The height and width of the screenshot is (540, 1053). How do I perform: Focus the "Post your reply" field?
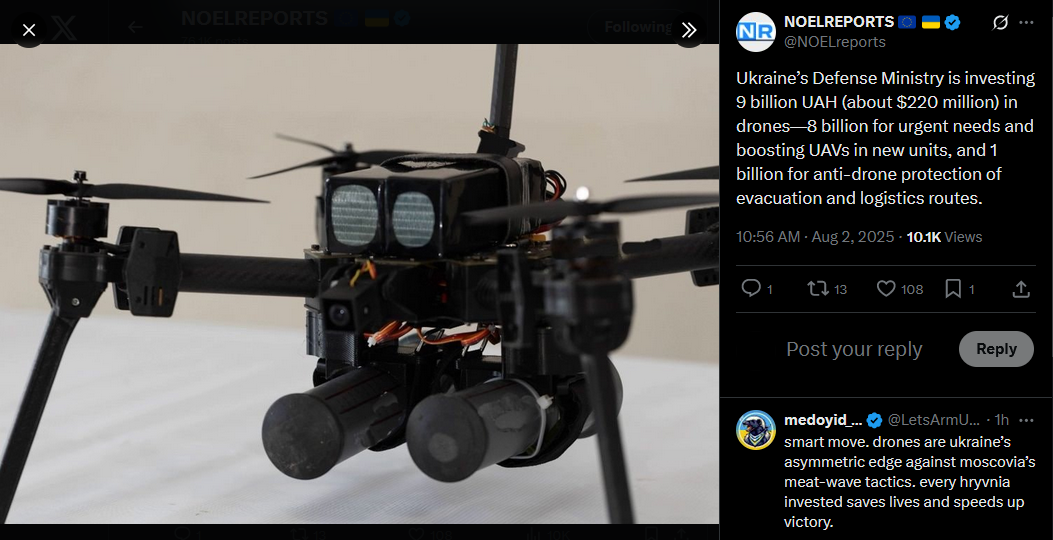(x=854, y=349)
